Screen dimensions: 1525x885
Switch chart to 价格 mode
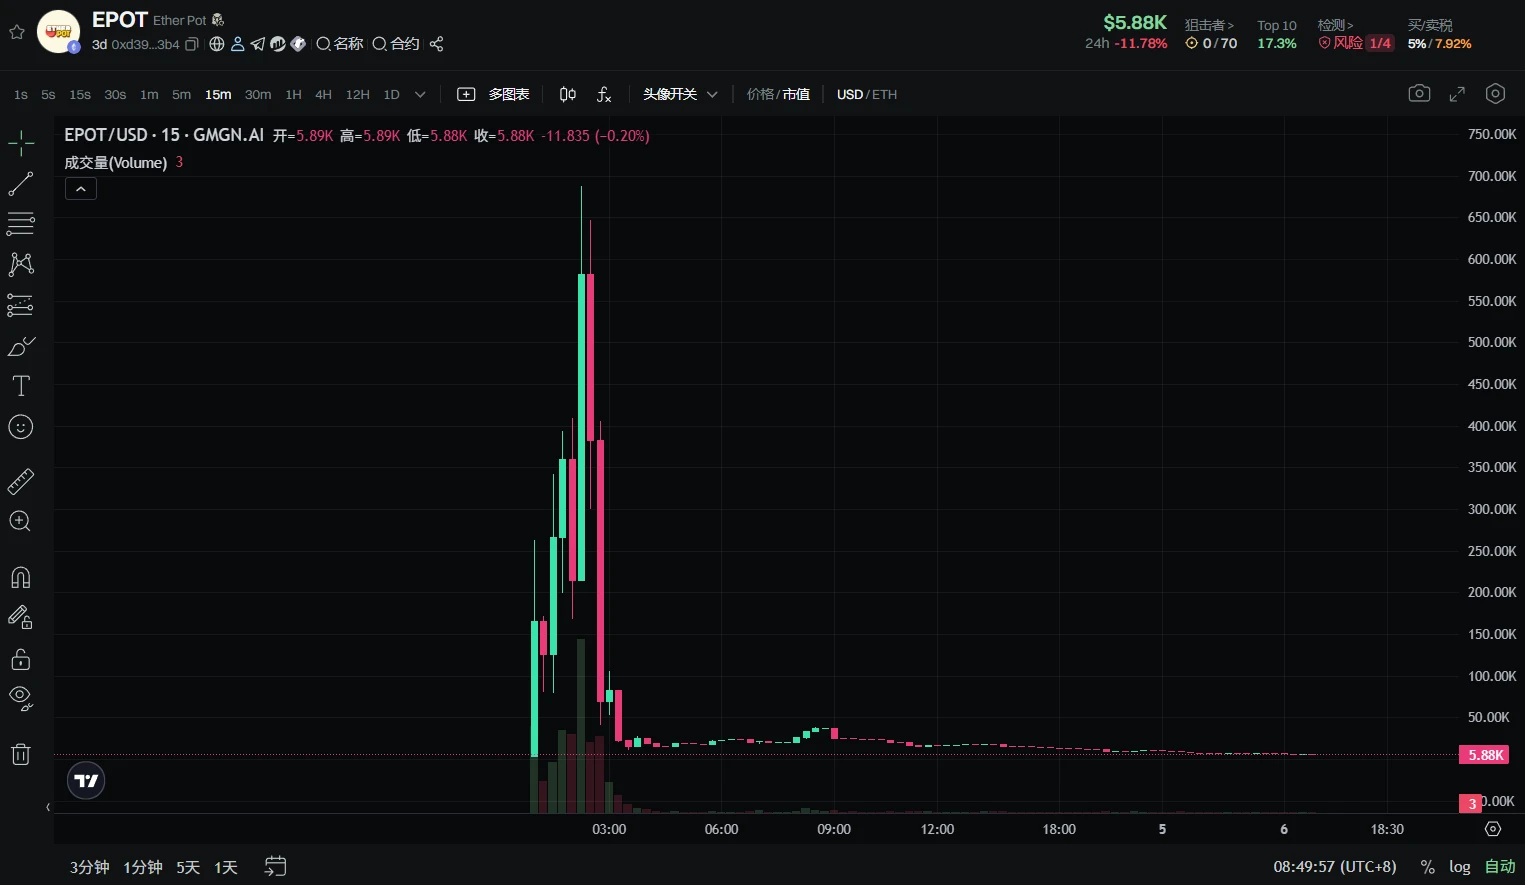tap(760, 94)
